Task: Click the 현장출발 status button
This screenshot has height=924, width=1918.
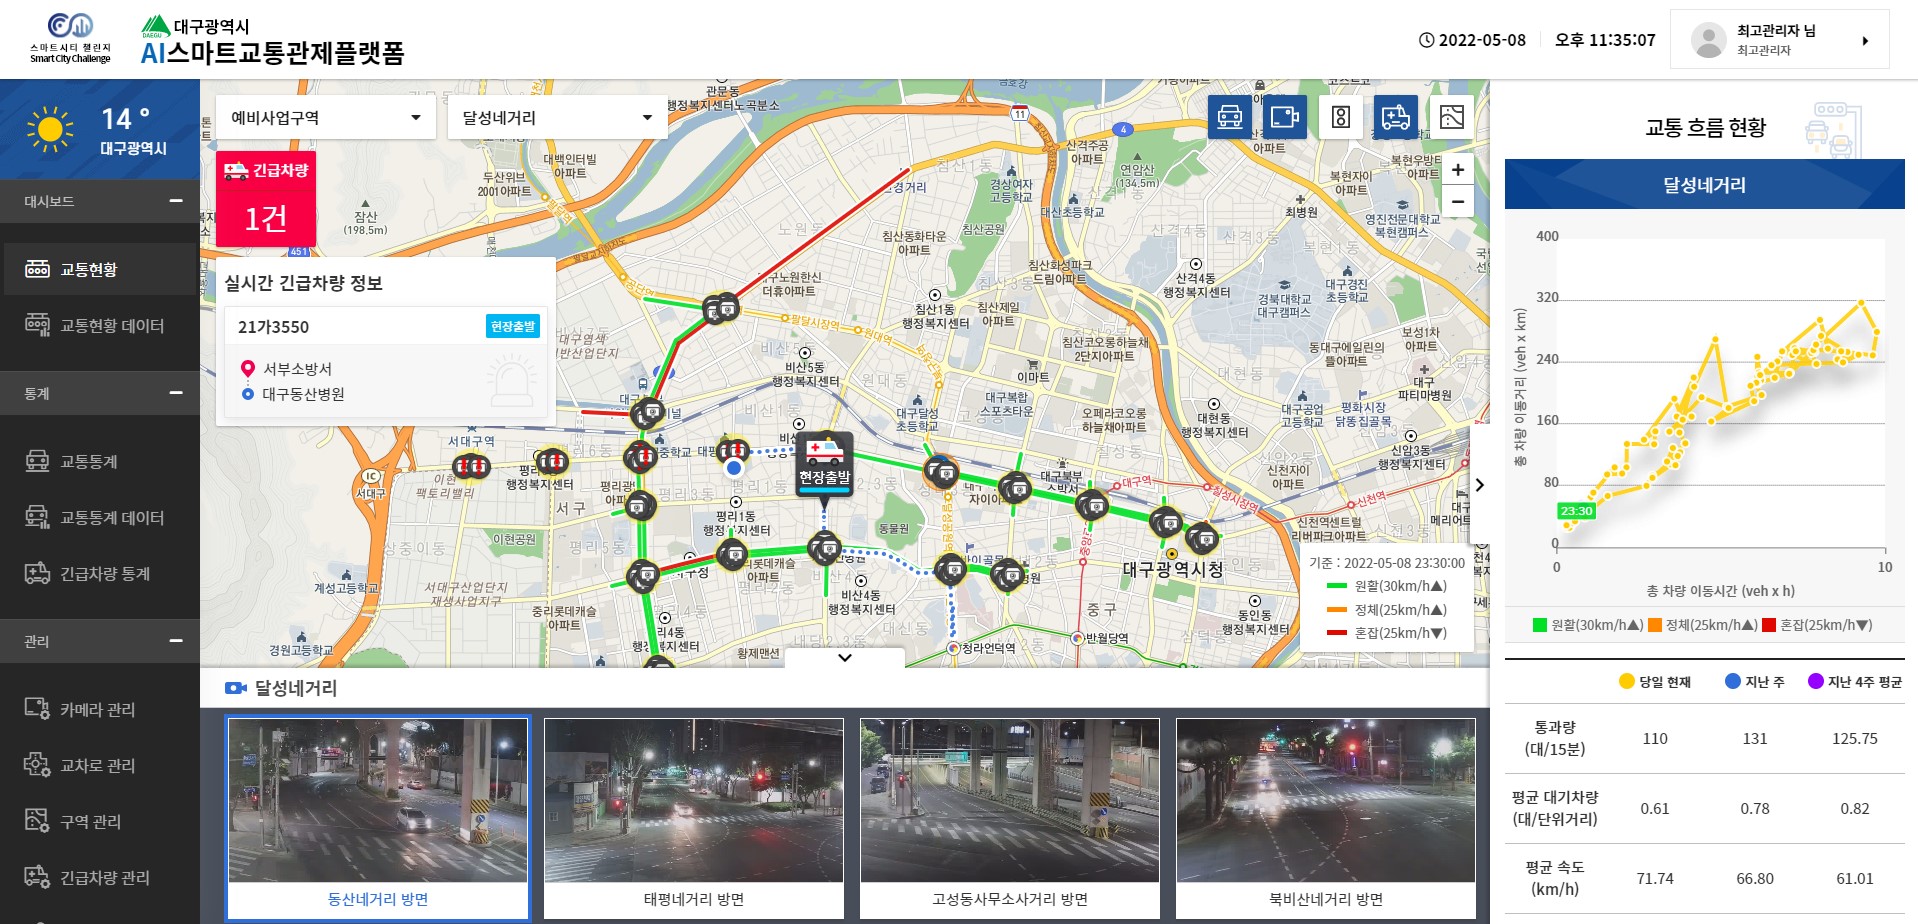Action: (513, 326)
